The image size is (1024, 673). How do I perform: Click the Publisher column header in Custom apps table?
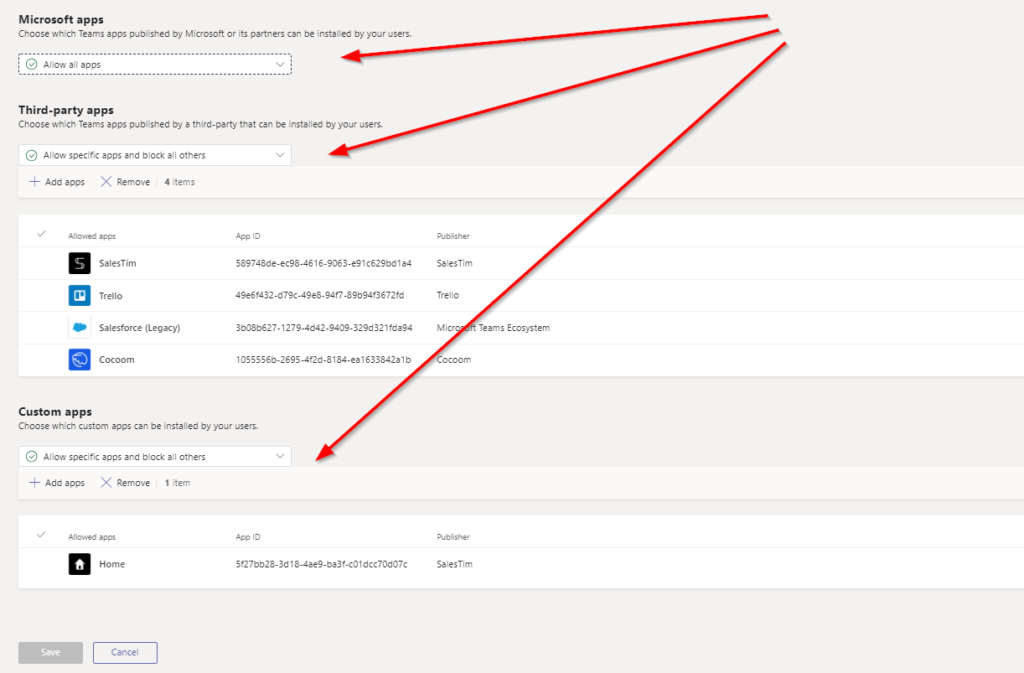click(453, 537)
